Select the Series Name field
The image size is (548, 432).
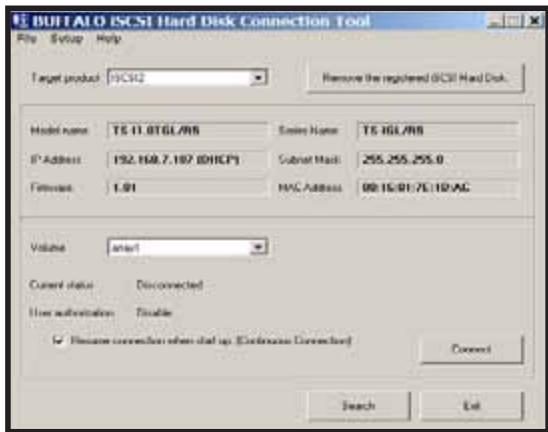(x=437, y=130)
